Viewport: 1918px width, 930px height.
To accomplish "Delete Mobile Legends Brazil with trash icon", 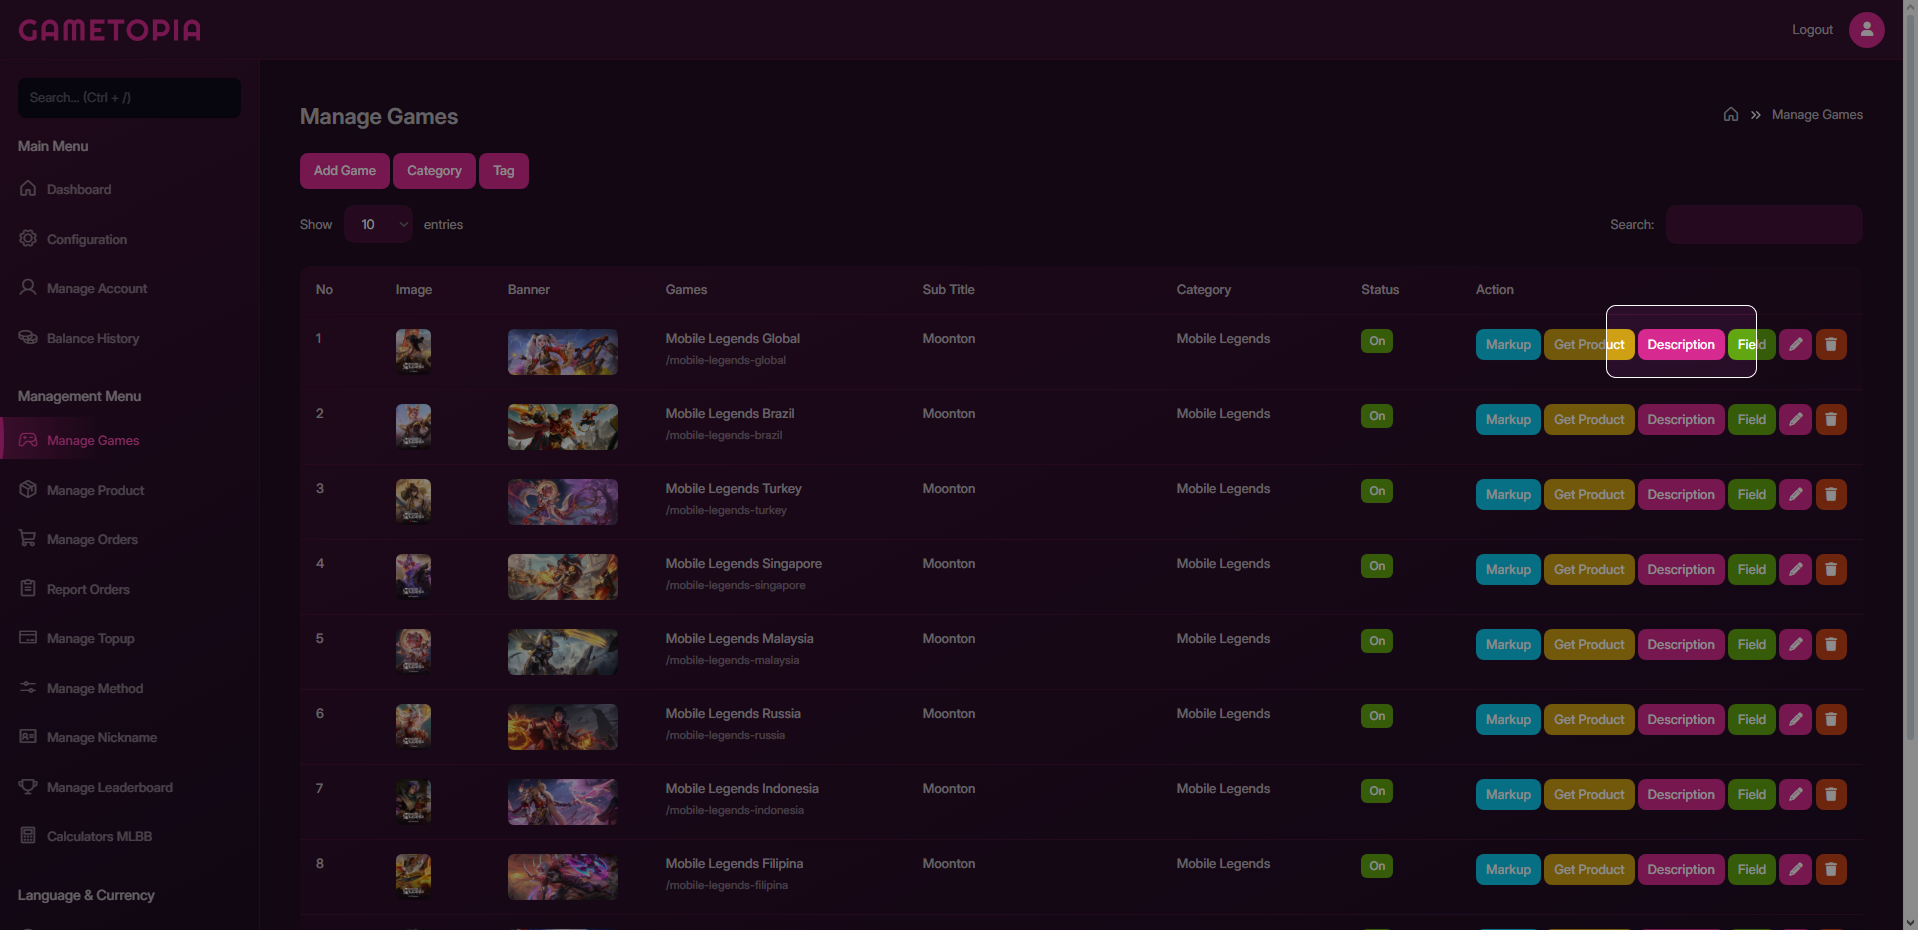I will pyautogui.click(x=1831, y=419).
